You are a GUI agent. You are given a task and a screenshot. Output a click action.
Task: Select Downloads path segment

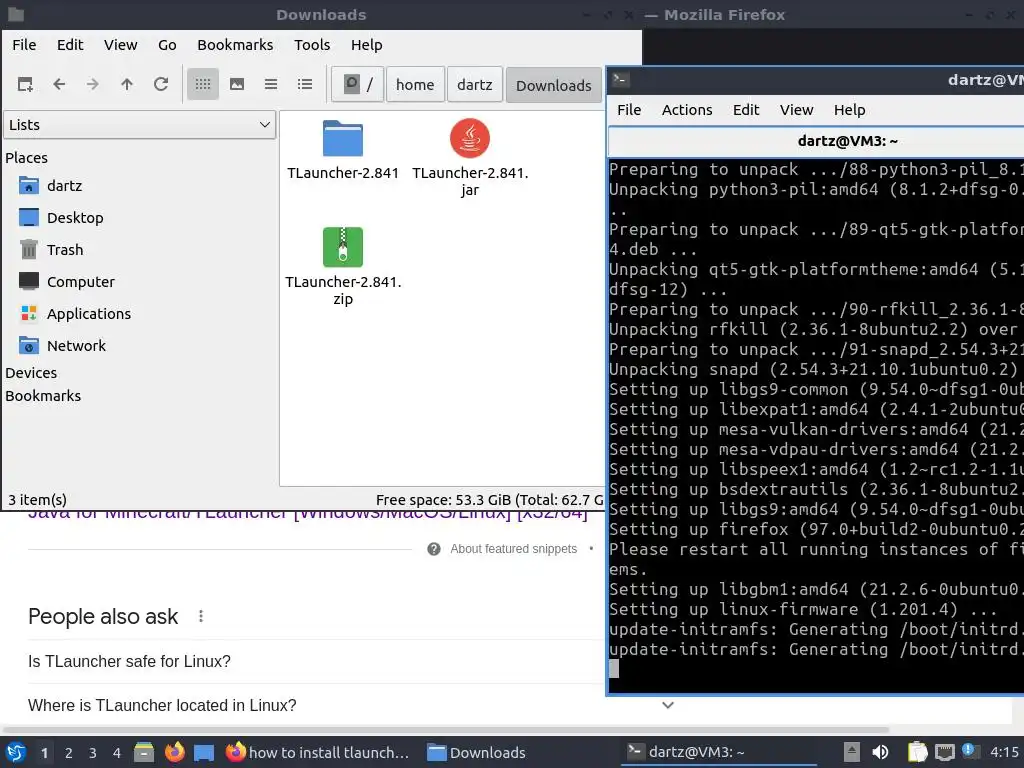pos(554,85)
